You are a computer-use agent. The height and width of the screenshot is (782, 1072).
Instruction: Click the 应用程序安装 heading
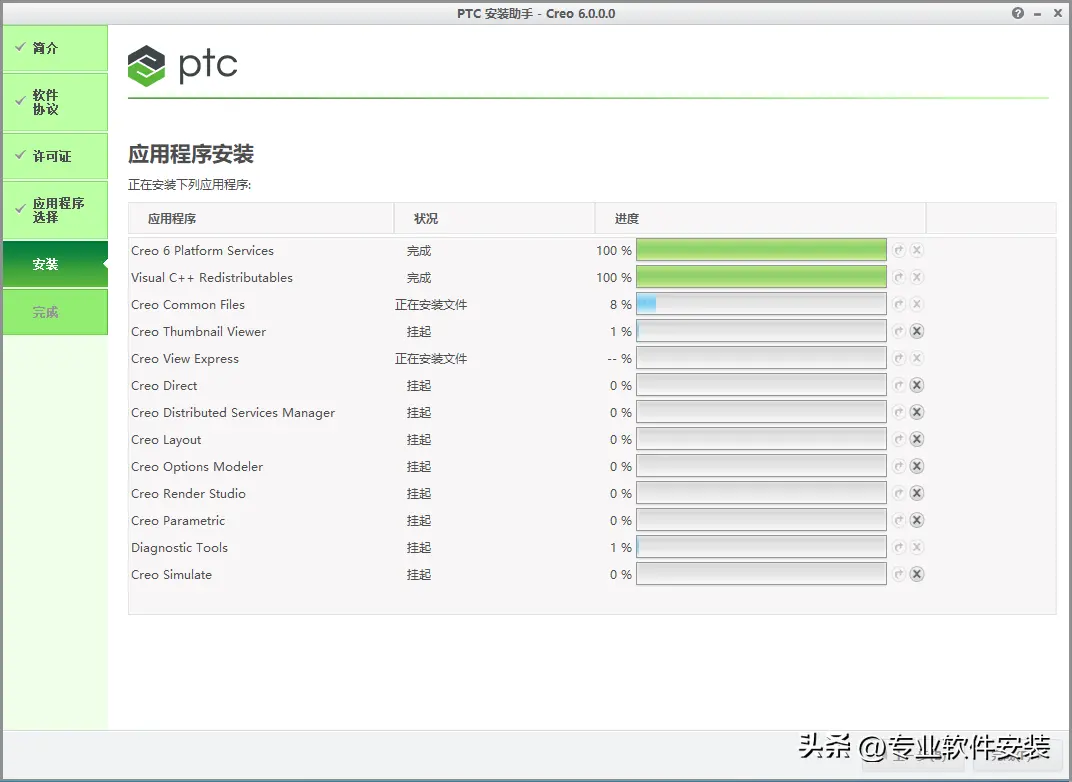(x=191, y=154)
